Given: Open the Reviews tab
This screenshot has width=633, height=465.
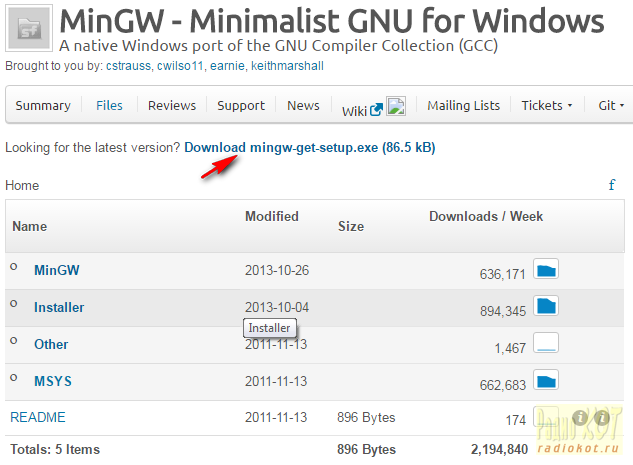Looking at the screenshot, I should coord(171,105).
